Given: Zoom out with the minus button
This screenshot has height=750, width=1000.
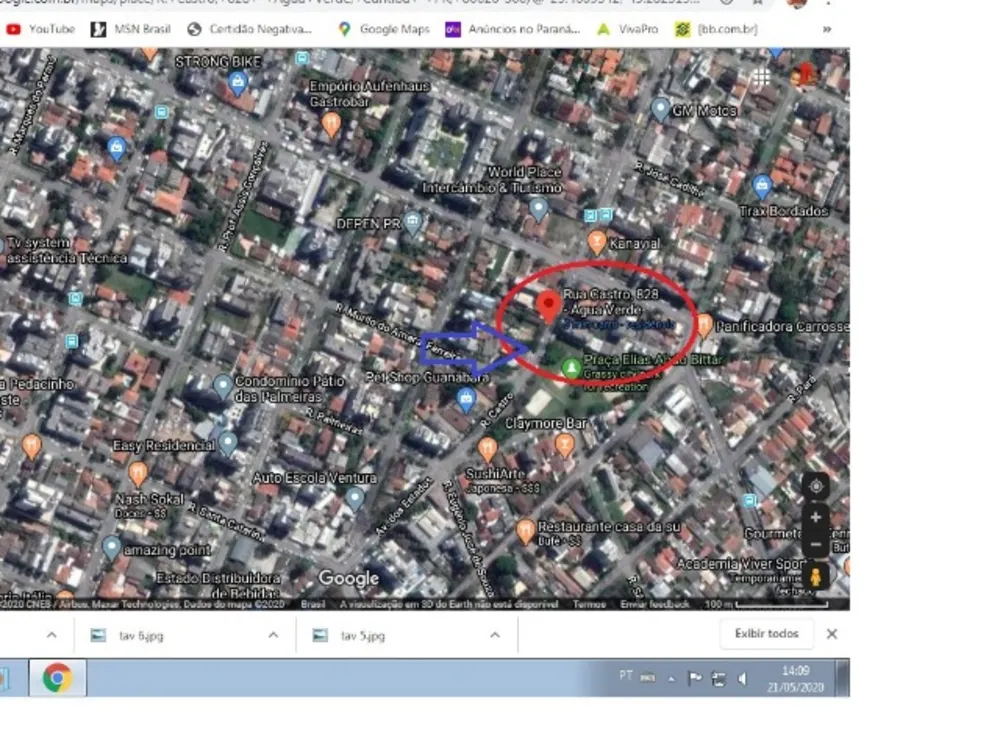Looking at the screenshot, I should click(815, 544).
